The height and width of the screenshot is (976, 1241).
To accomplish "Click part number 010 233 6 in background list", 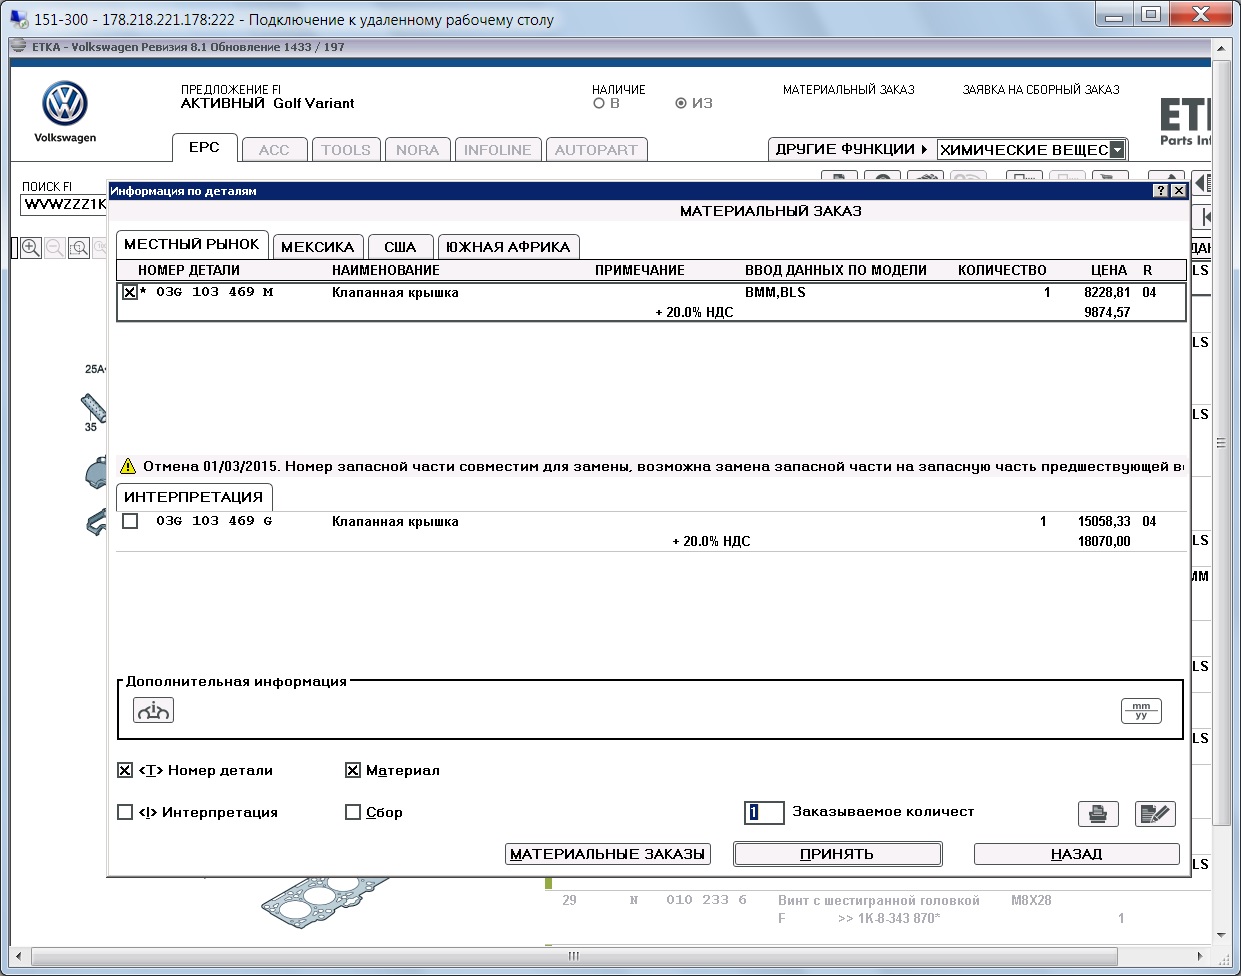I will tap(706, 900).
